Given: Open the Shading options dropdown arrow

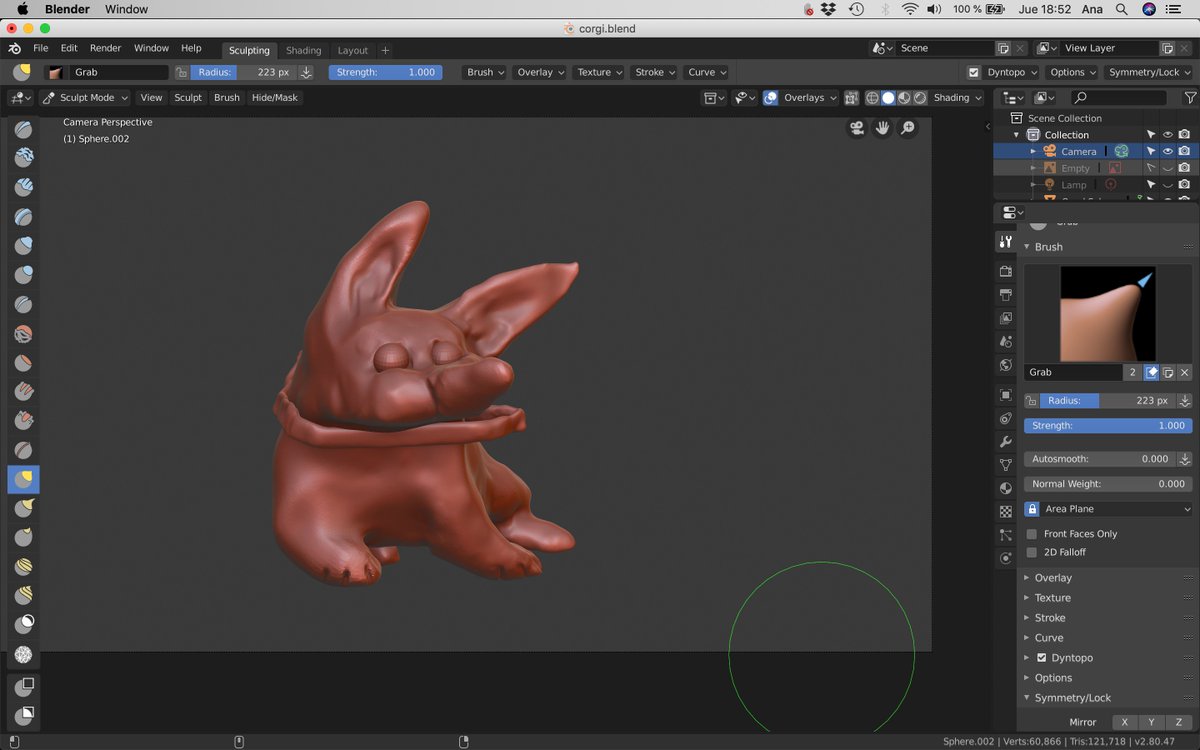Looking at the screenshot, I should click(977, 98).
